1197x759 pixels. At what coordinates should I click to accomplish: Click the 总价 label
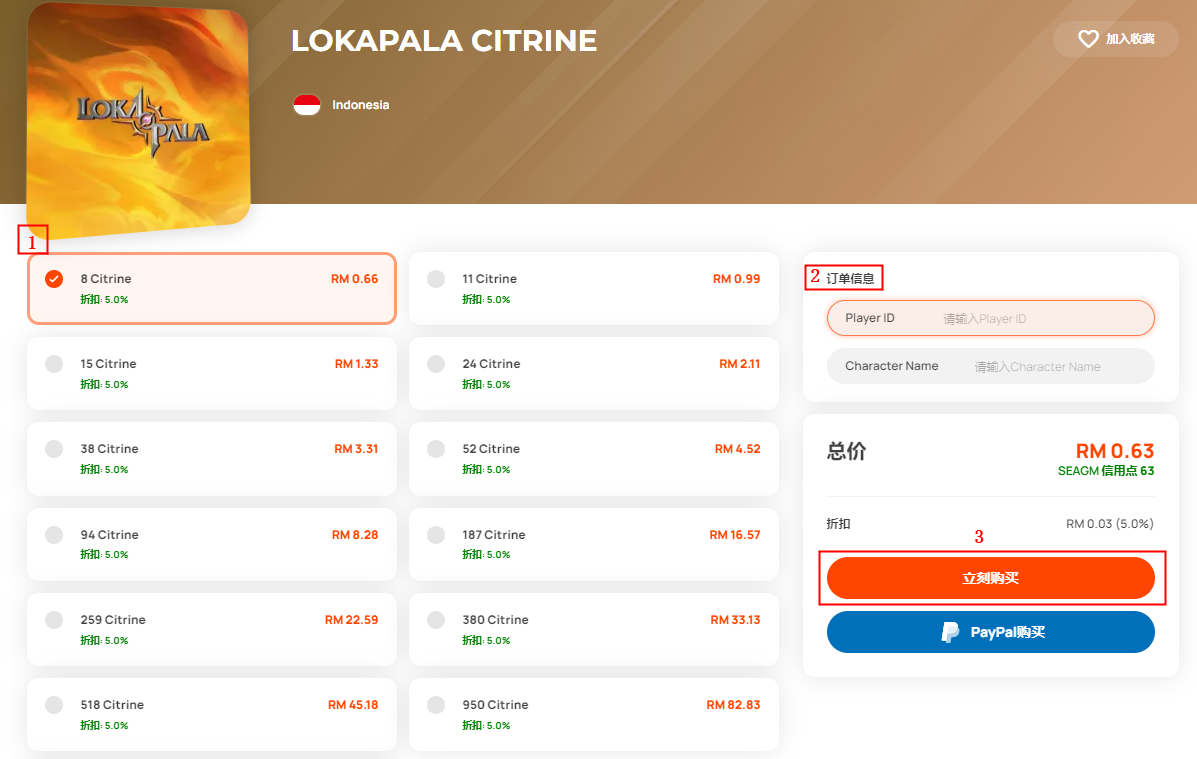tap(846, 451)
